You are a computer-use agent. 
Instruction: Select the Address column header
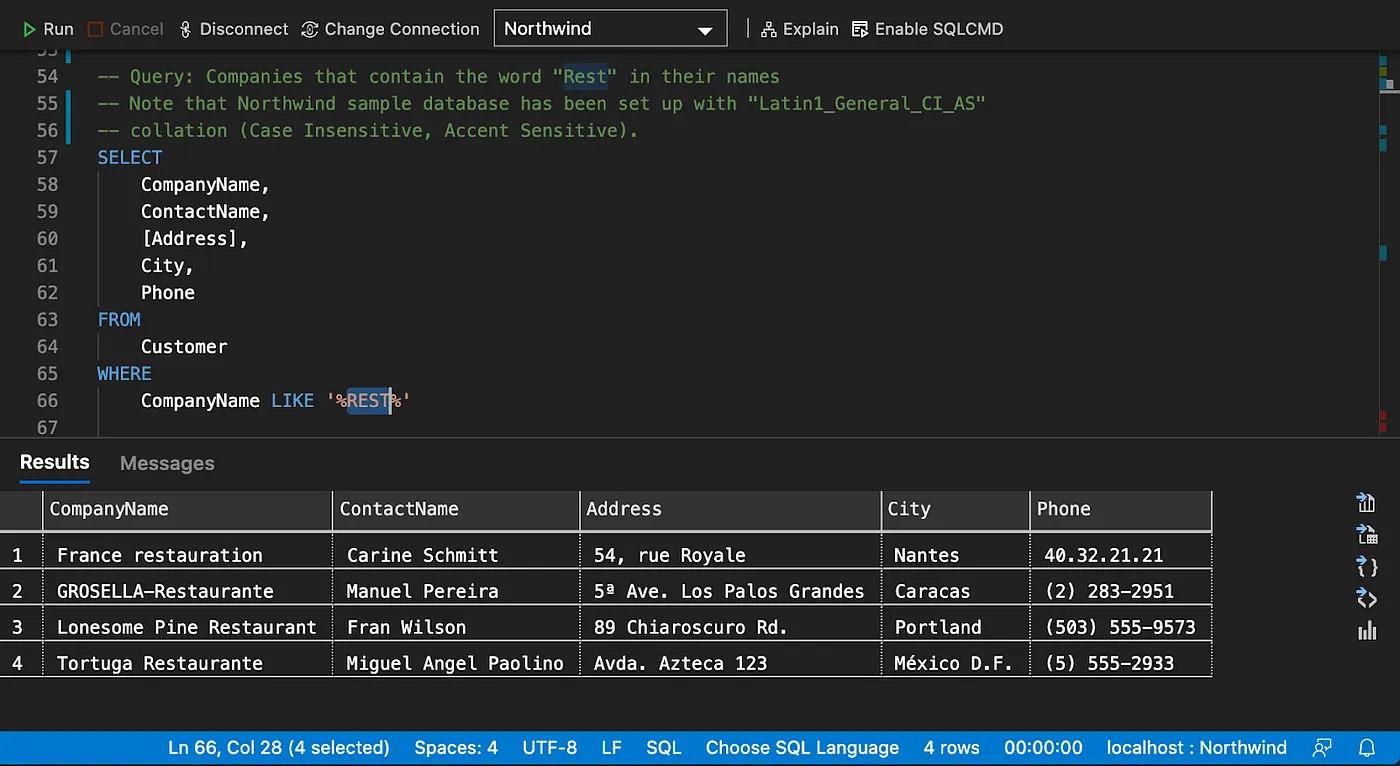[x=730, y=509]
